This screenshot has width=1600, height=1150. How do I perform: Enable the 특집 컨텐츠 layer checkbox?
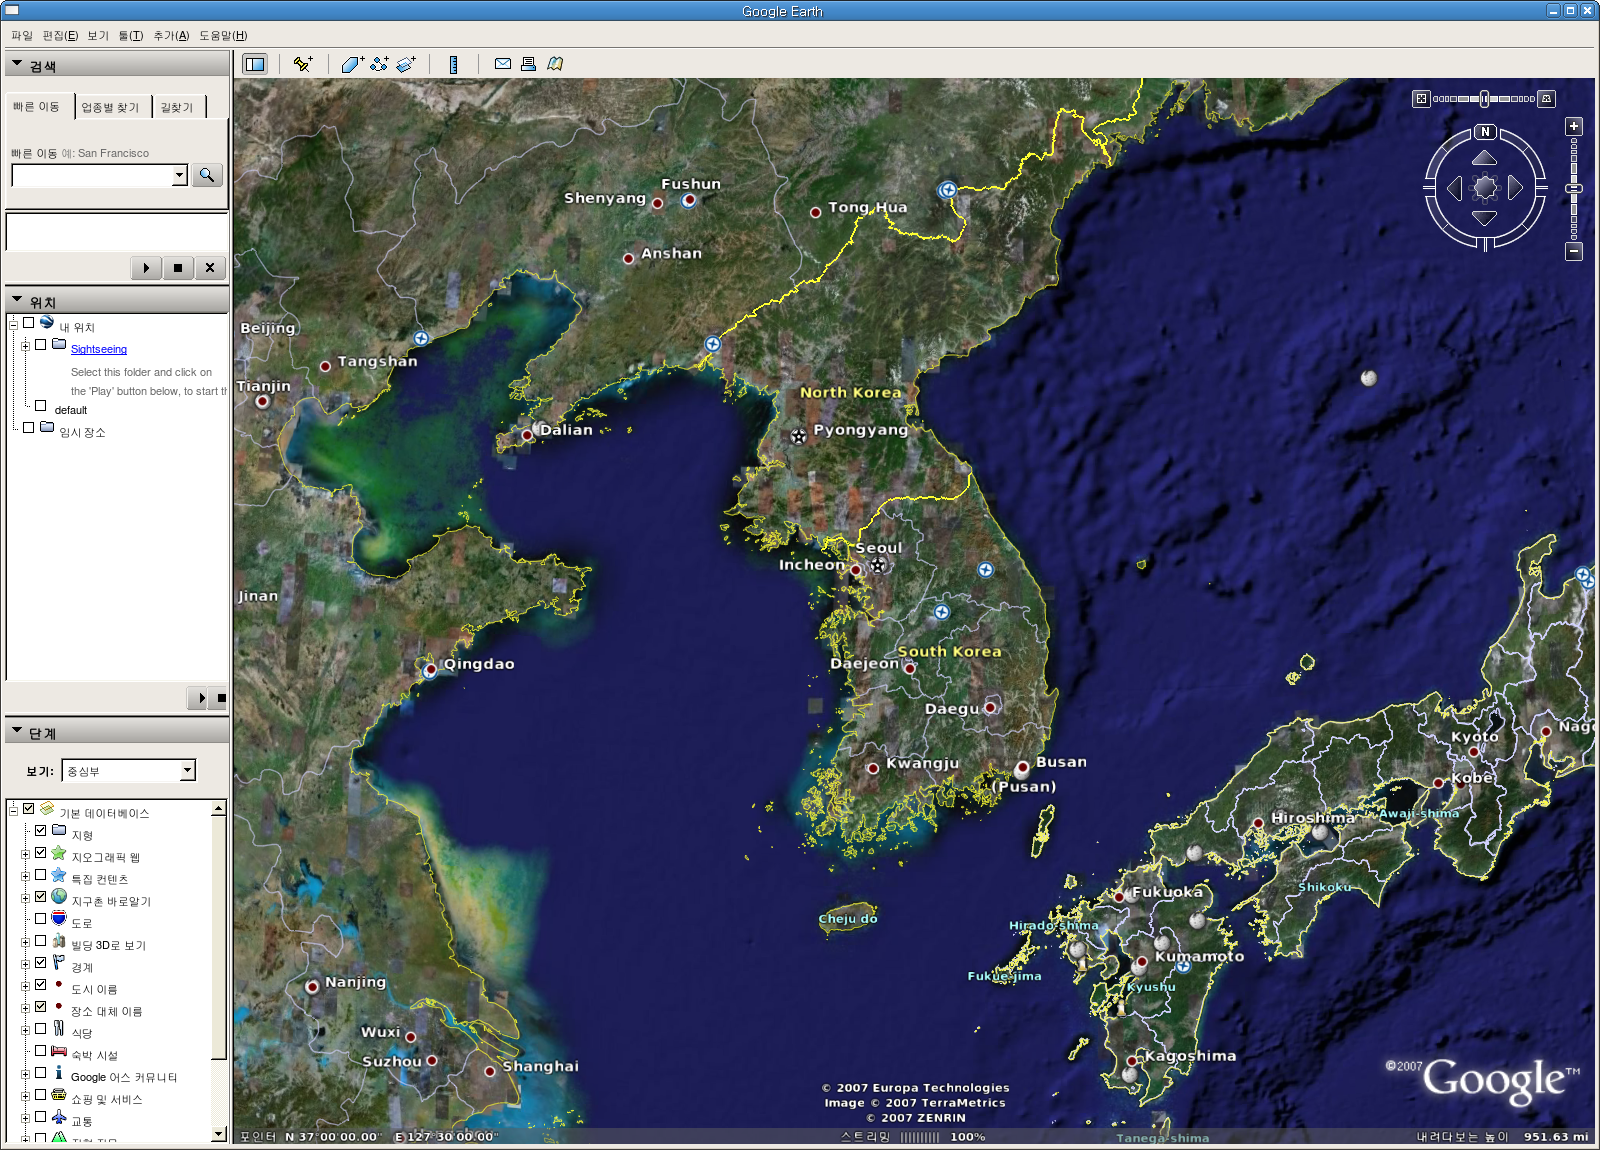click(x=41, y=875)
